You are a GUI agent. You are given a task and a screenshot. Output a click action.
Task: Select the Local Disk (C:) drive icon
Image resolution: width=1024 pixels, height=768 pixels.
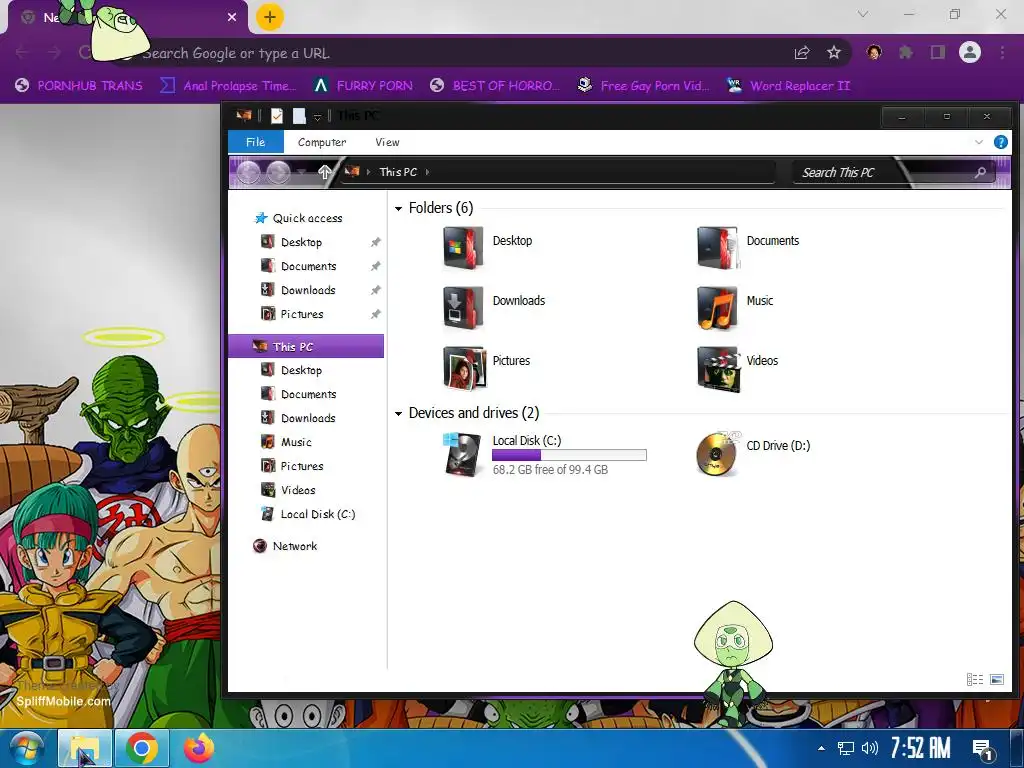462,453
